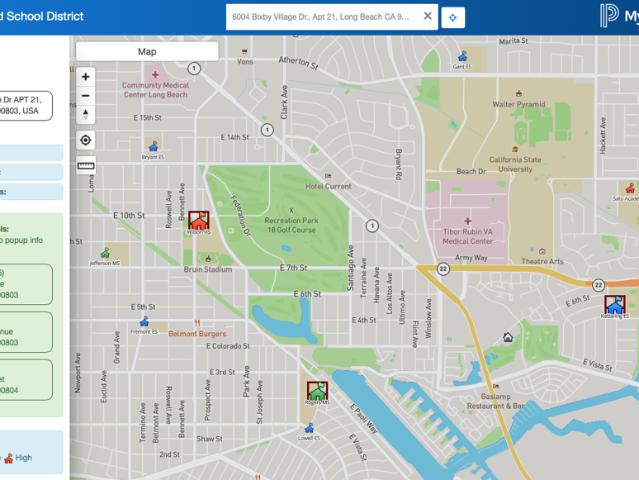Select the Rogers MS school marker

tap(317, 391)
